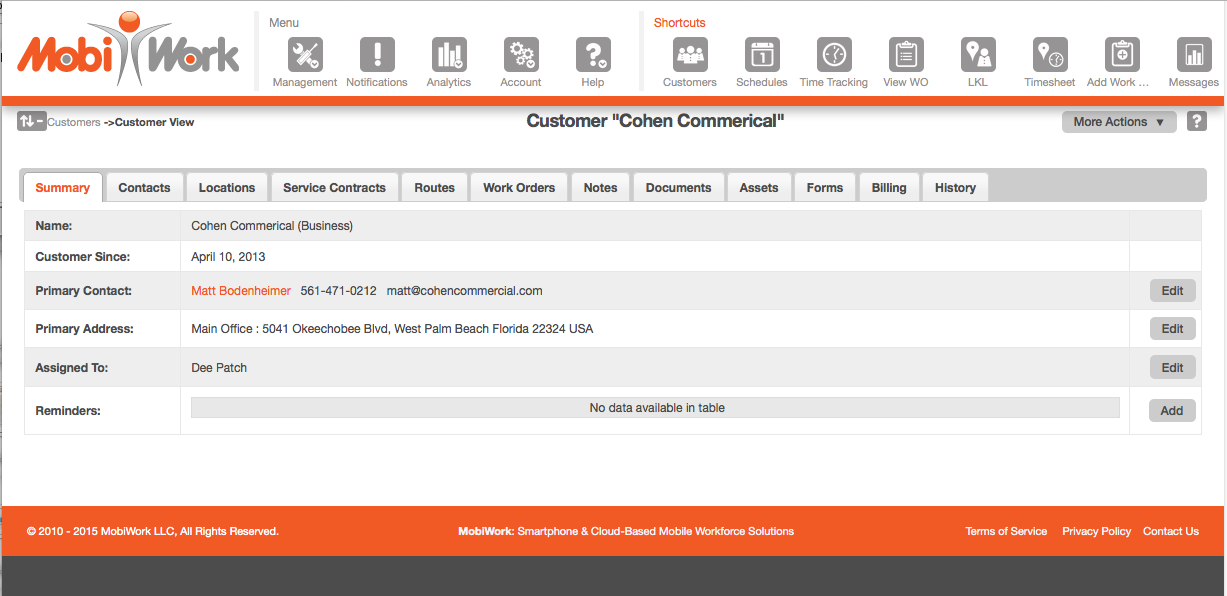Open the Routes tab
This screenshot has height=596, width=1227.
click(x=434, y=187)
